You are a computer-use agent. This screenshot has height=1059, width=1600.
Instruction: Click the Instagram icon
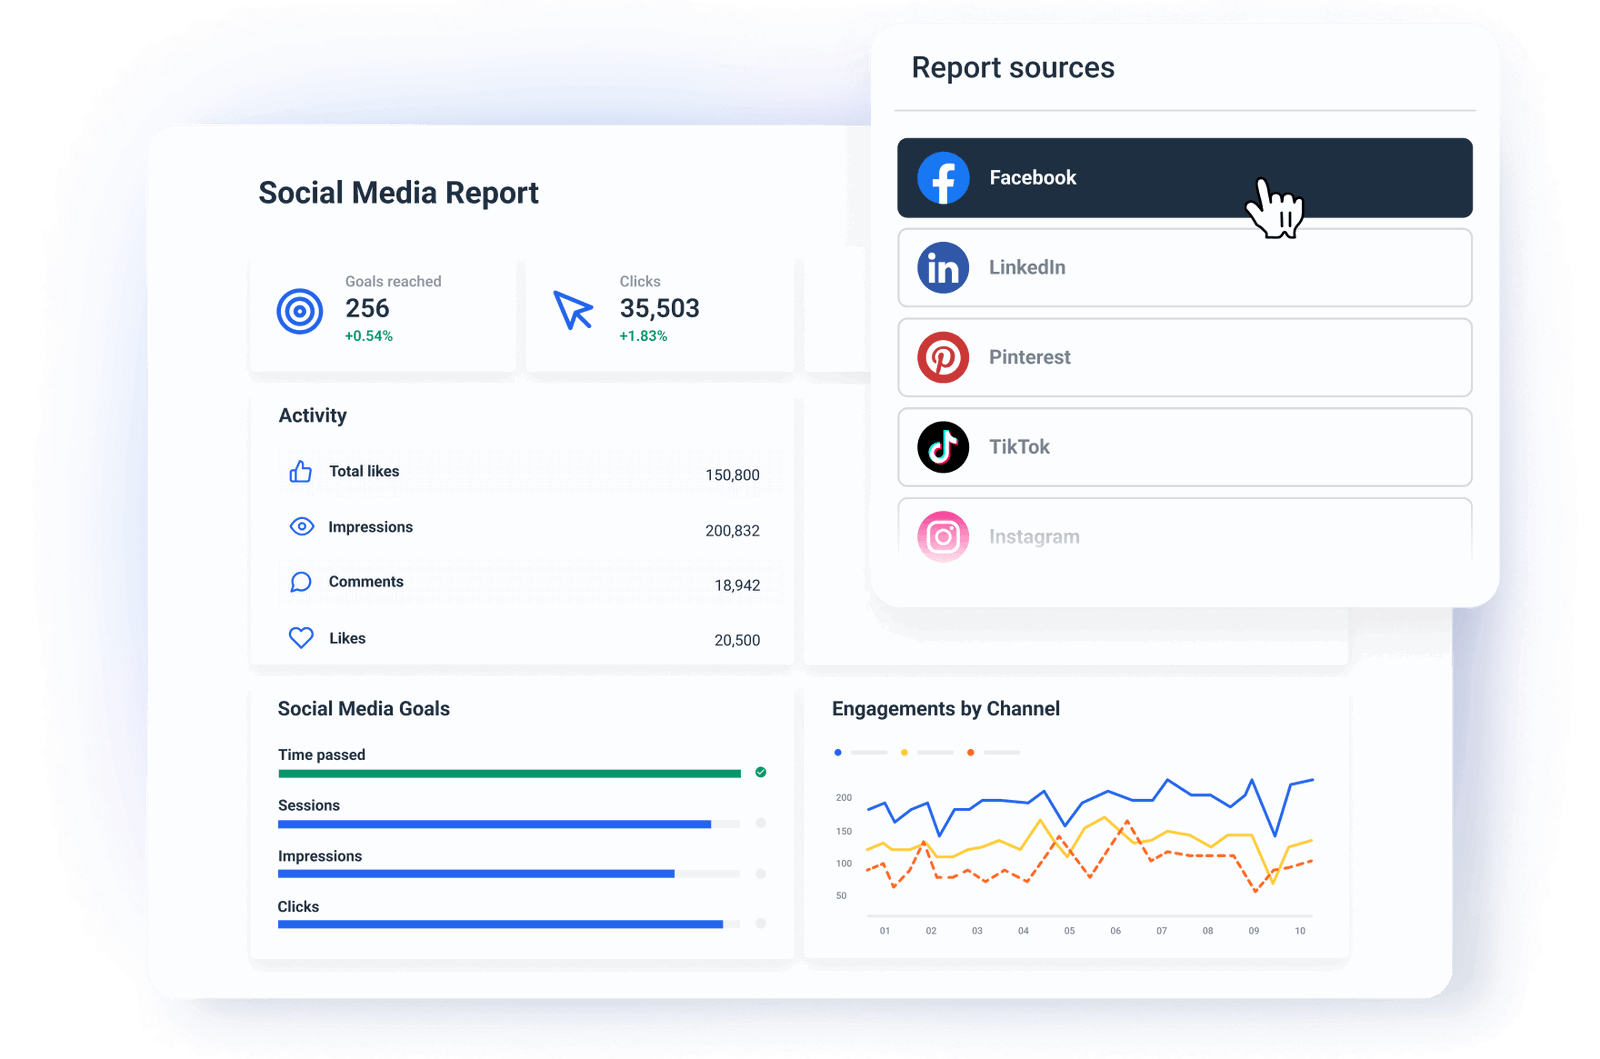(x=943, y=536)
